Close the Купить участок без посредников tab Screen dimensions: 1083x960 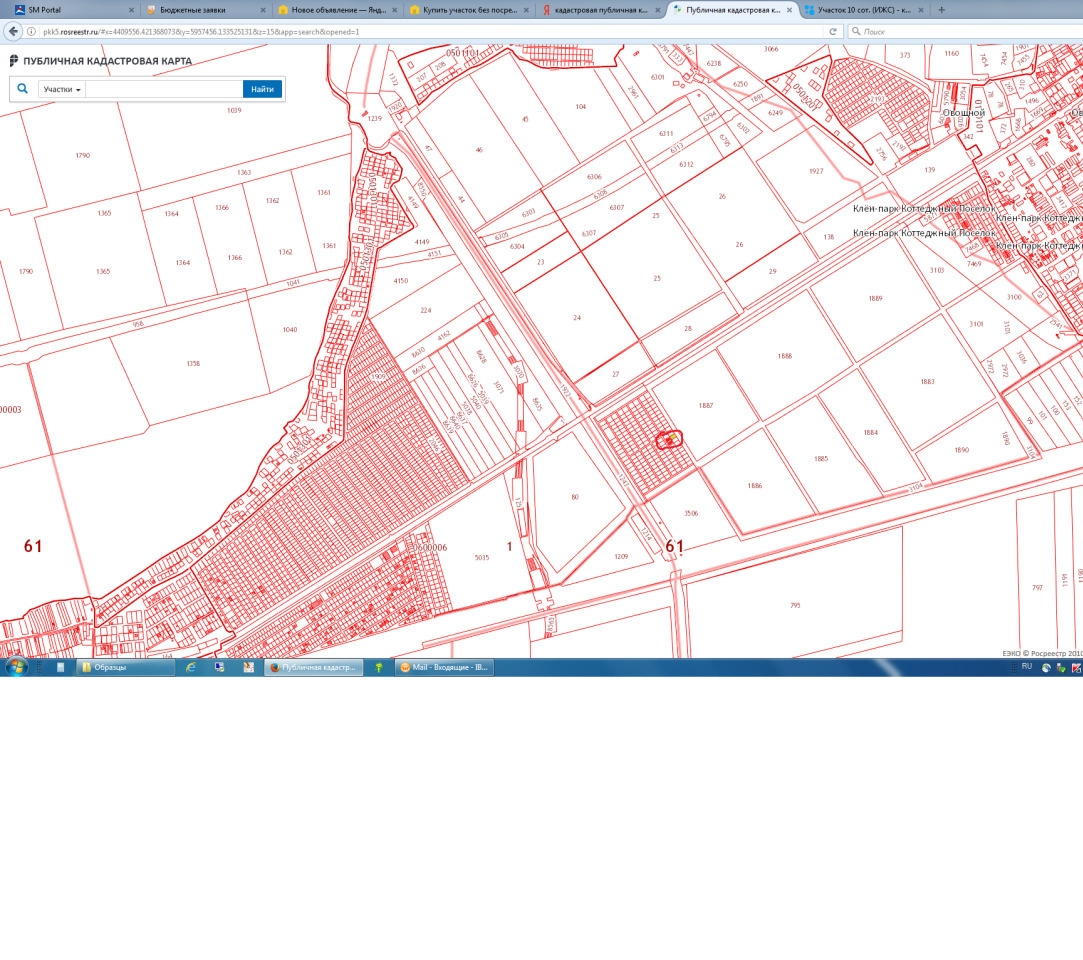tap(525, 10)
